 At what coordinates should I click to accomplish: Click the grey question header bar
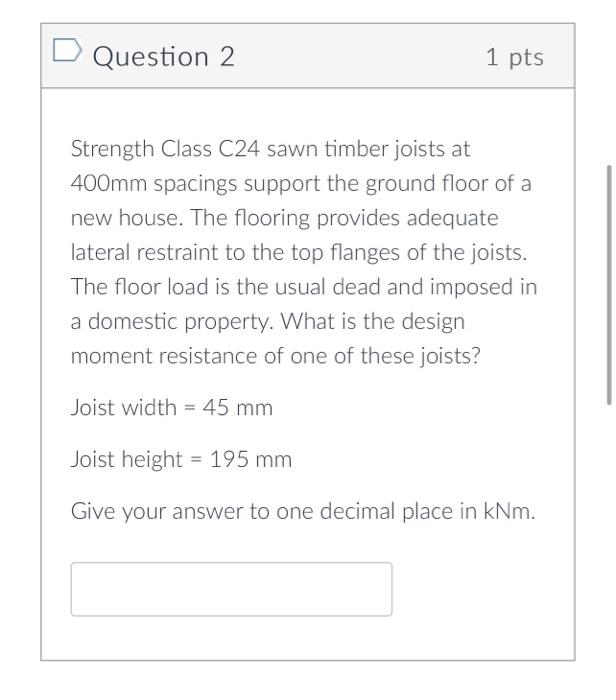coord(308,56)
